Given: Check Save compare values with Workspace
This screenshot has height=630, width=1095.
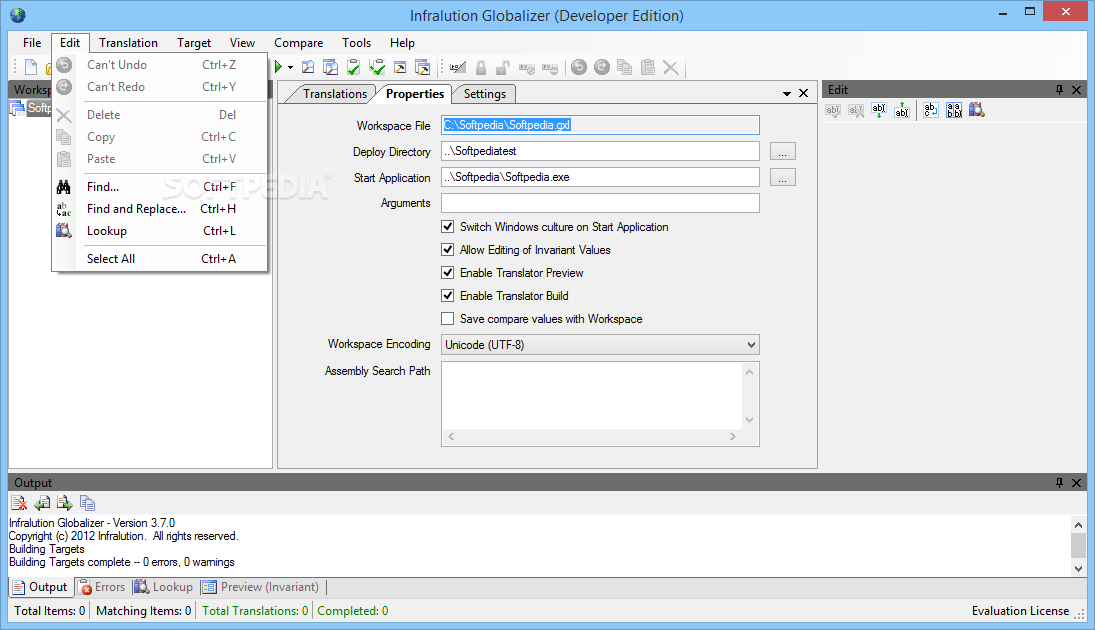Looking at the screenshot, I should pyautogui.click(x=448, y=318).
